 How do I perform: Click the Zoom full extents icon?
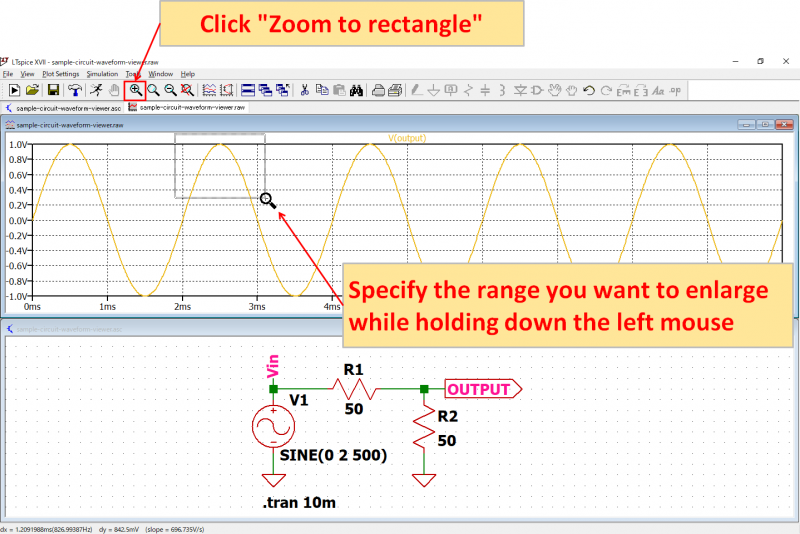(188, 90)
